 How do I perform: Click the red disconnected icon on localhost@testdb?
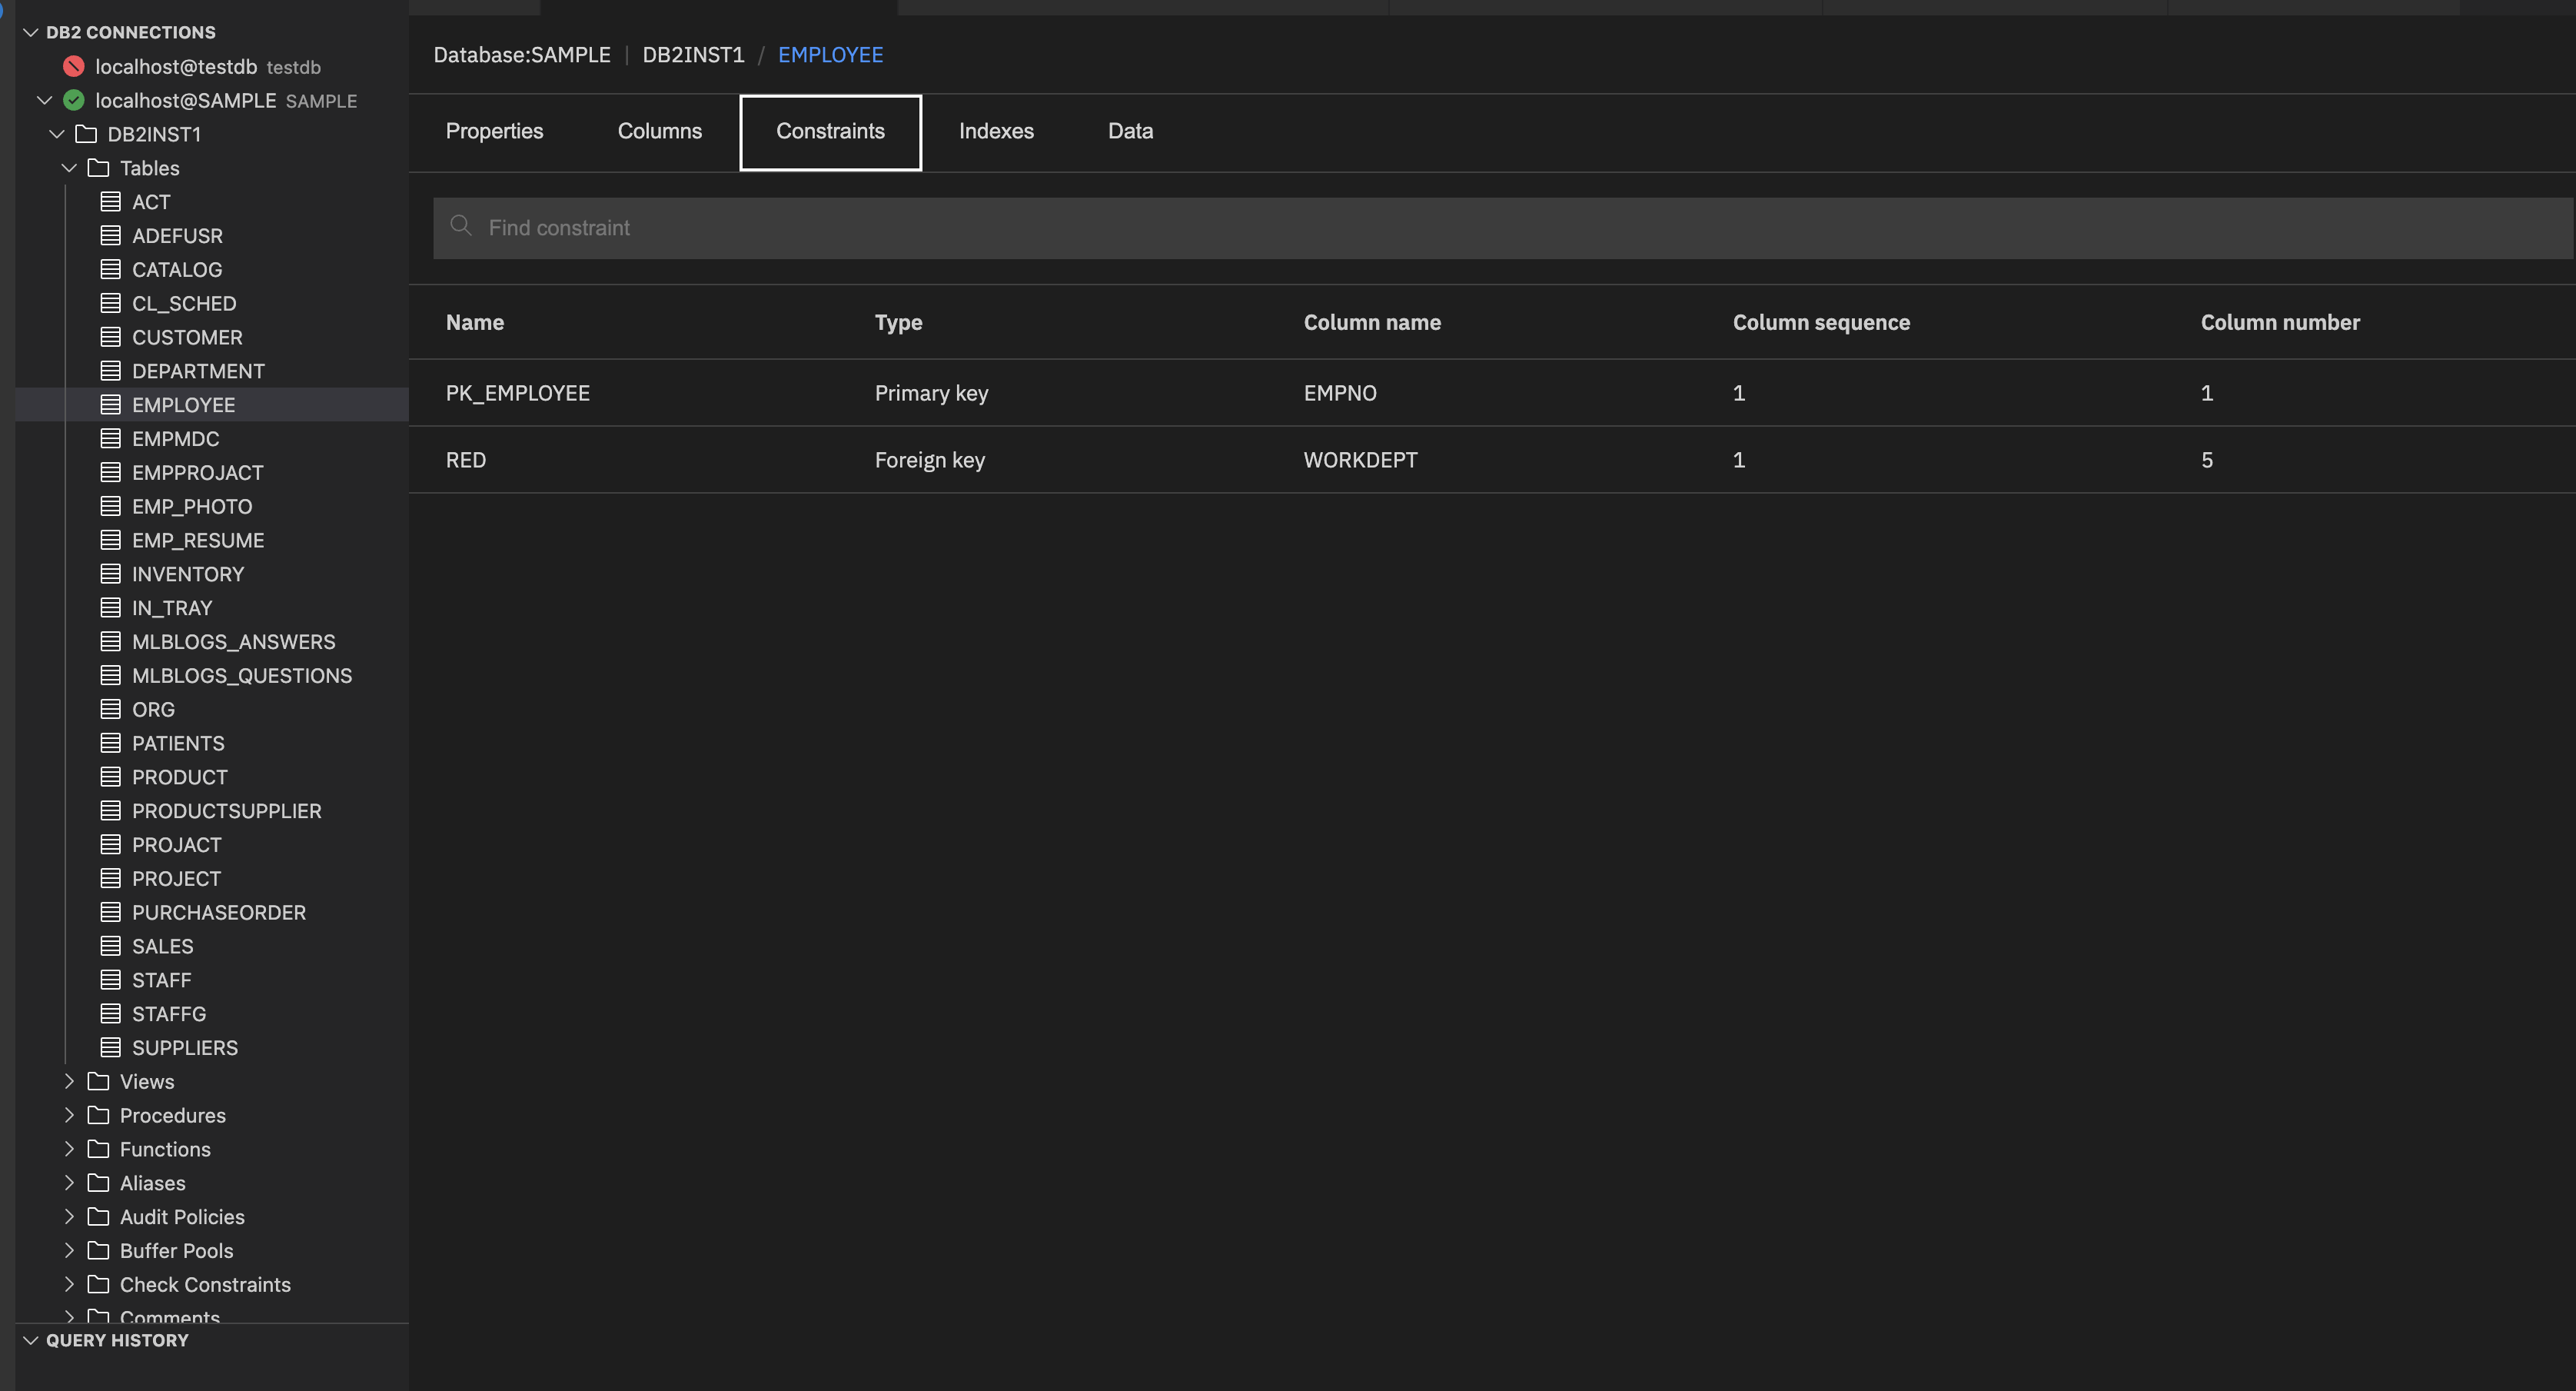click(x=74, y=66)
